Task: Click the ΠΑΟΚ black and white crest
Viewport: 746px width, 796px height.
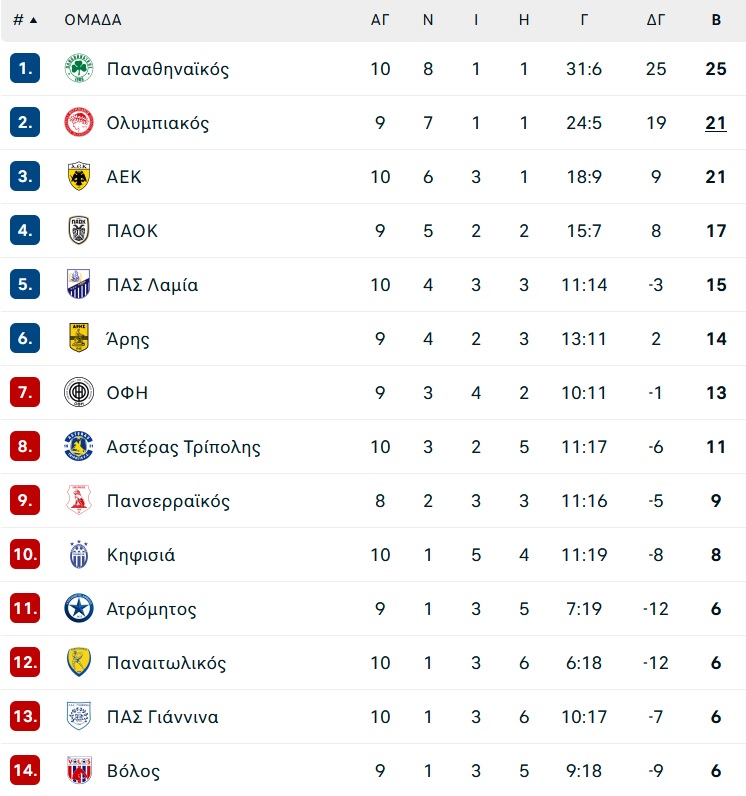Action: (79, 230)
